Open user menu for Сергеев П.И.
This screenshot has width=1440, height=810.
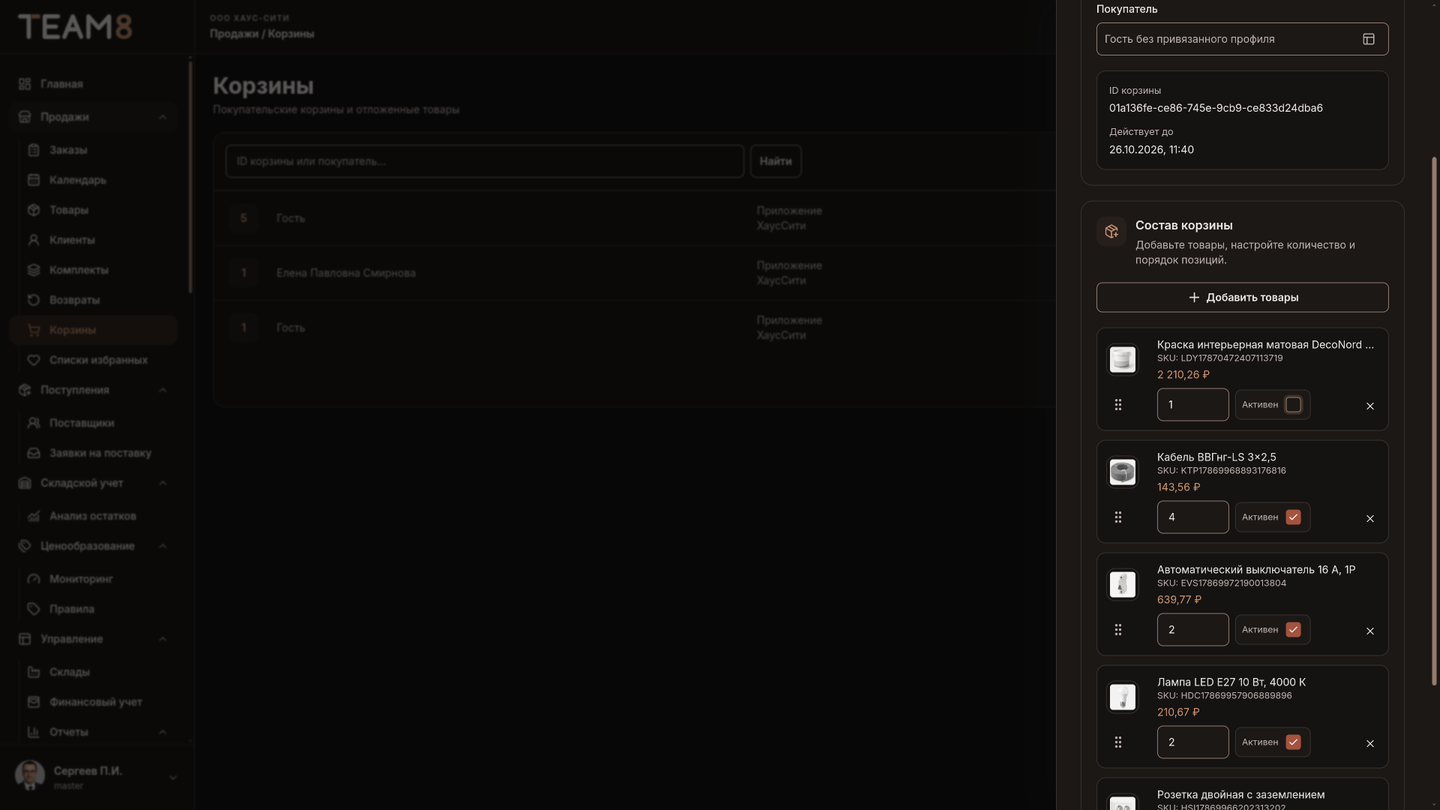(x=173, y=778)
